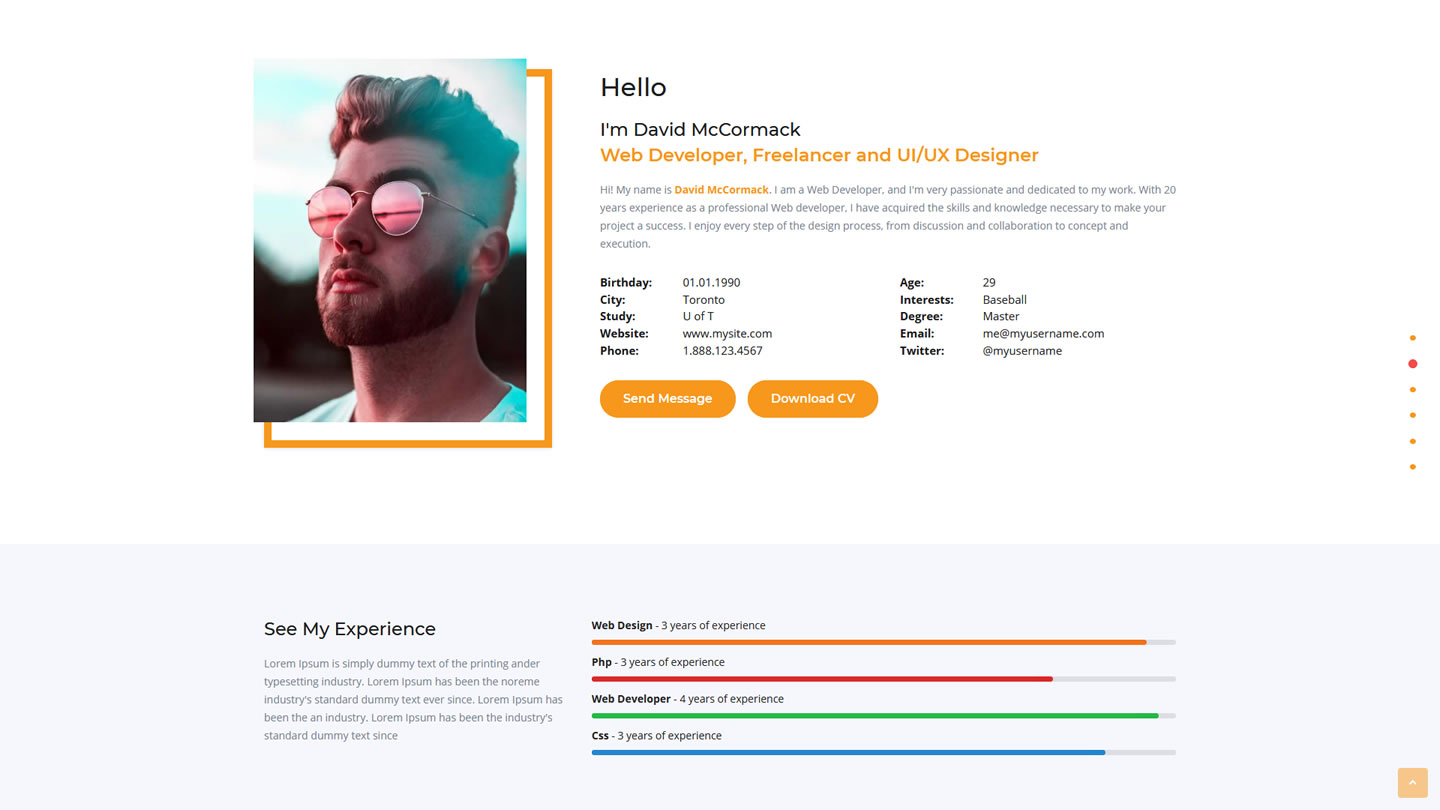Click the me@myusername.com email address

pos(1043,334)
